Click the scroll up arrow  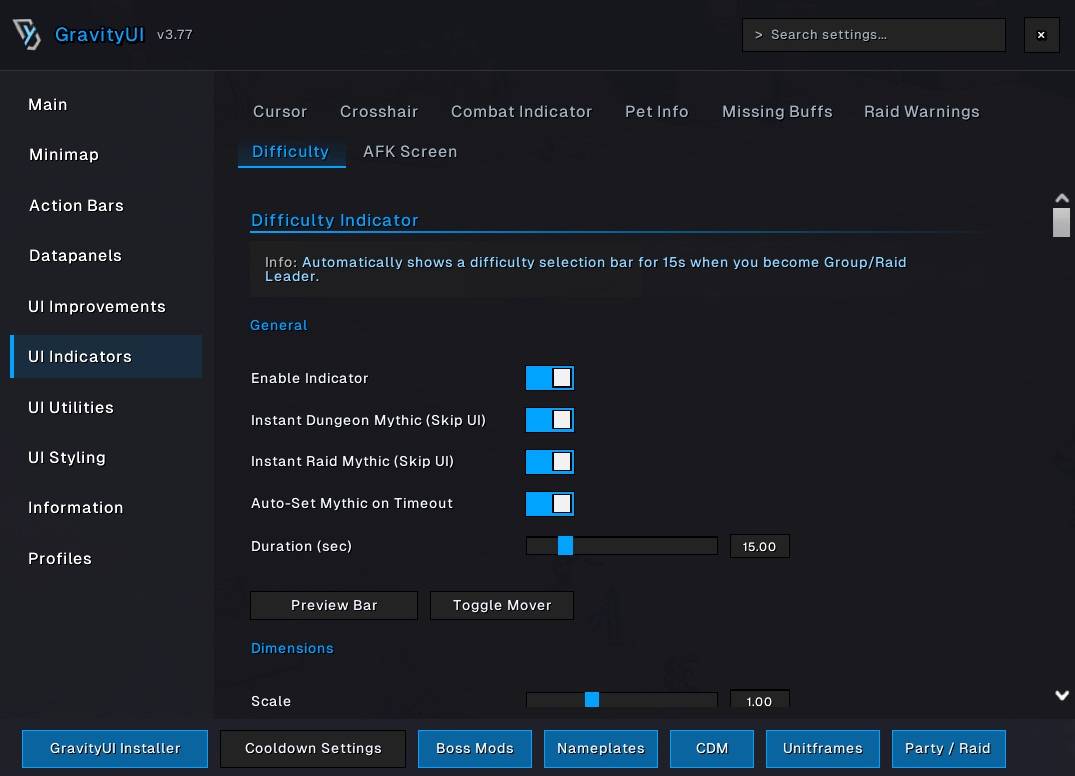pyautogui.click(x=1061, y=198)
